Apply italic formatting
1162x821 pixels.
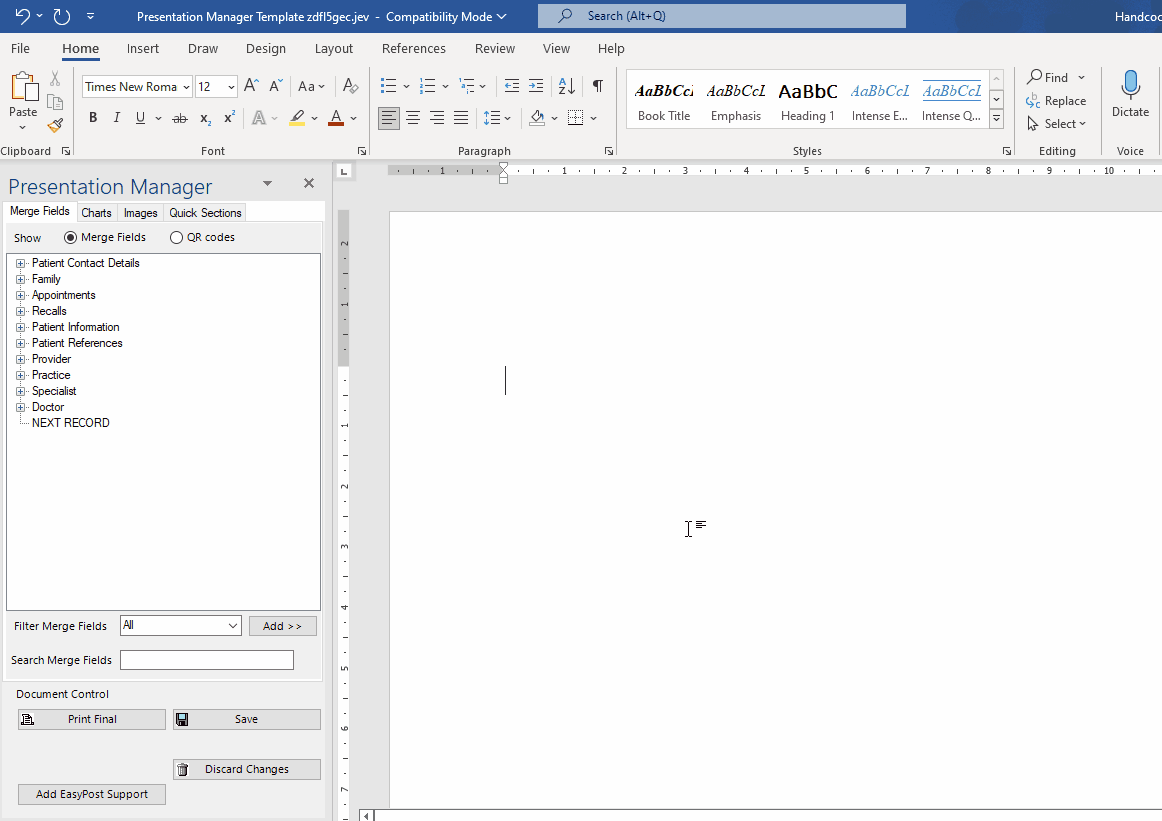click(116, 117)
